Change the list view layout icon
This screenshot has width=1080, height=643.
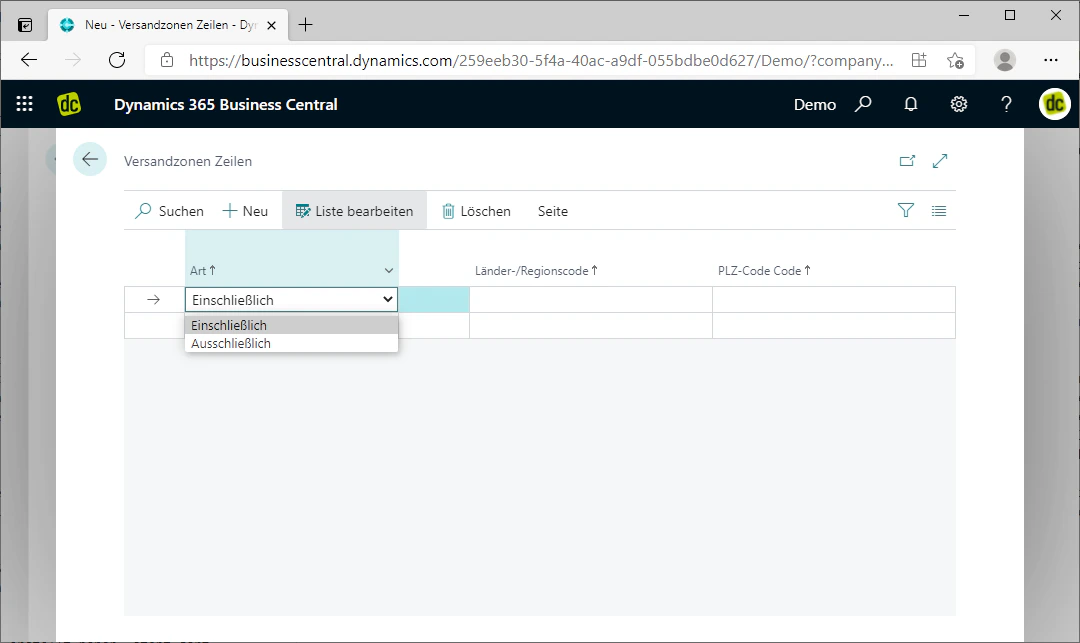[939, 211]
